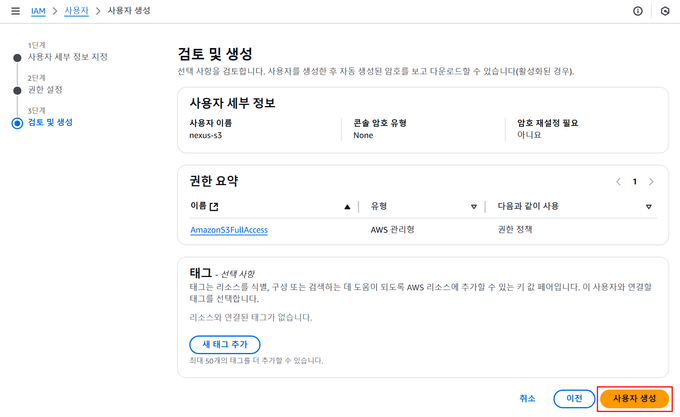This screenshot has width=680, height=417.
Task: Go to previous page of 권한 요약
Action: coord(618,182)
